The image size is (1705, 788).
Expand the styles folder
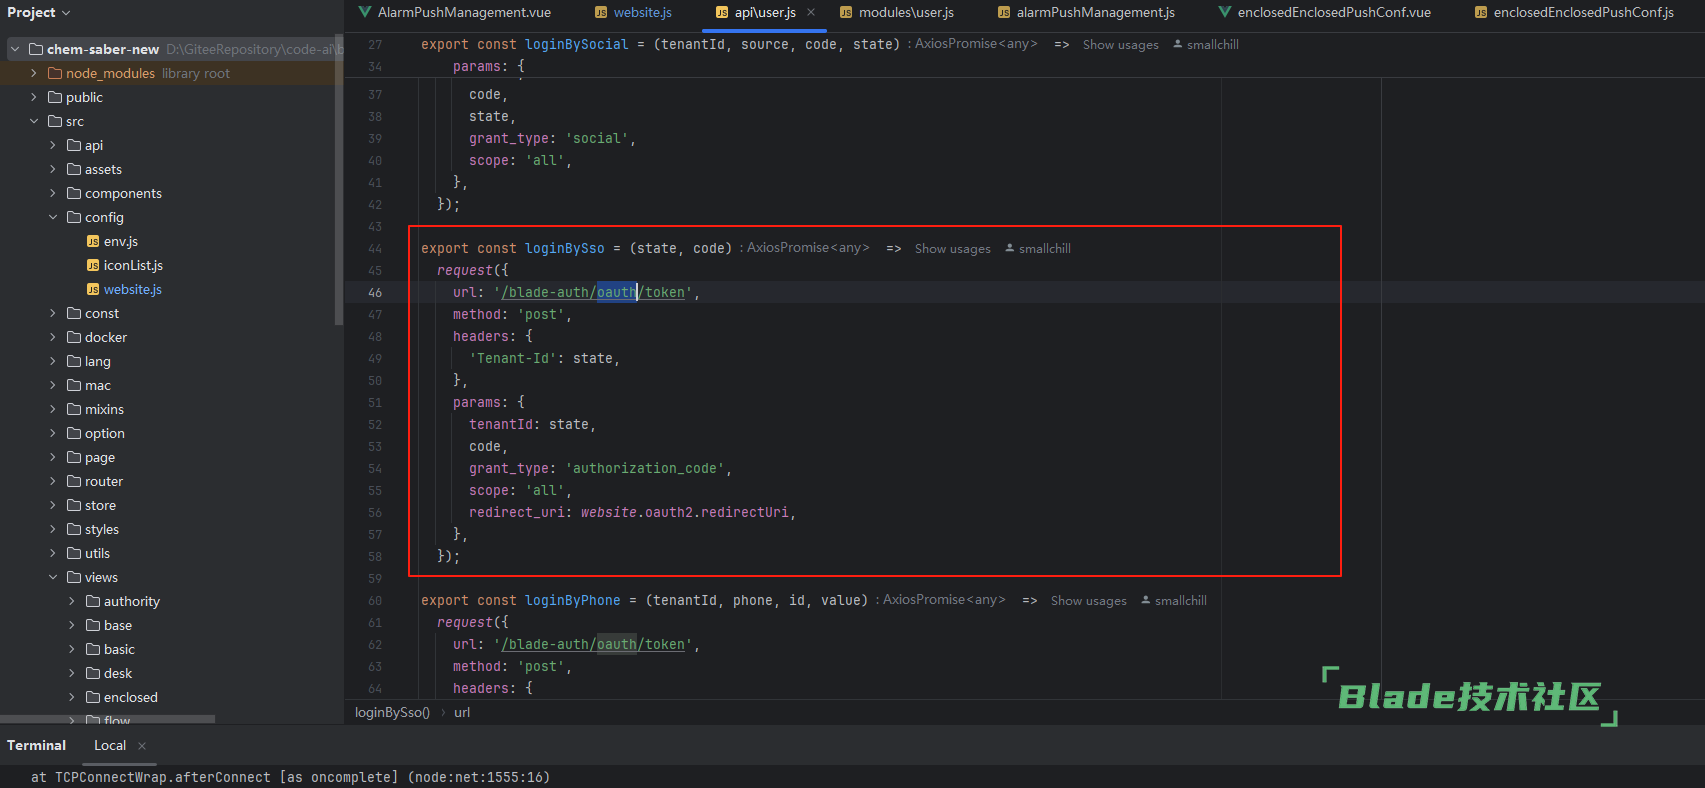coord(53,529)
